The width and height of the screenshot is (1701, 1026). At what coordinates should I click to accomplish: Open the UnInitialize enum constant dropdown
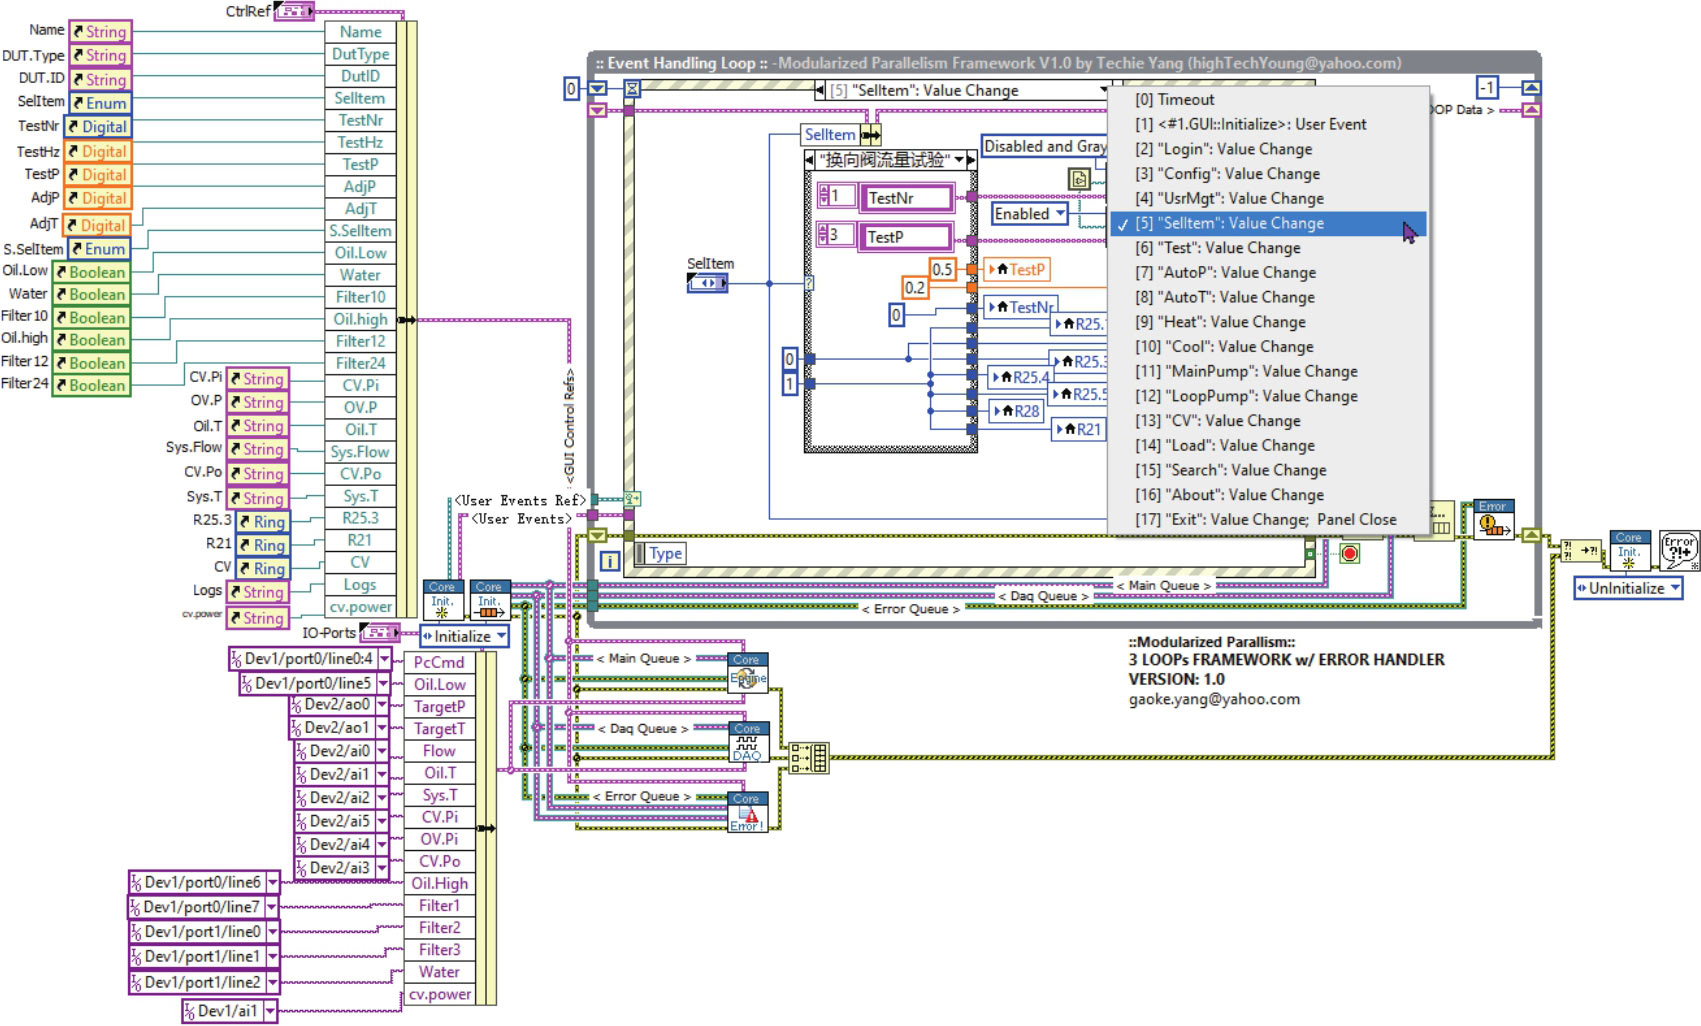(1674, 588)
